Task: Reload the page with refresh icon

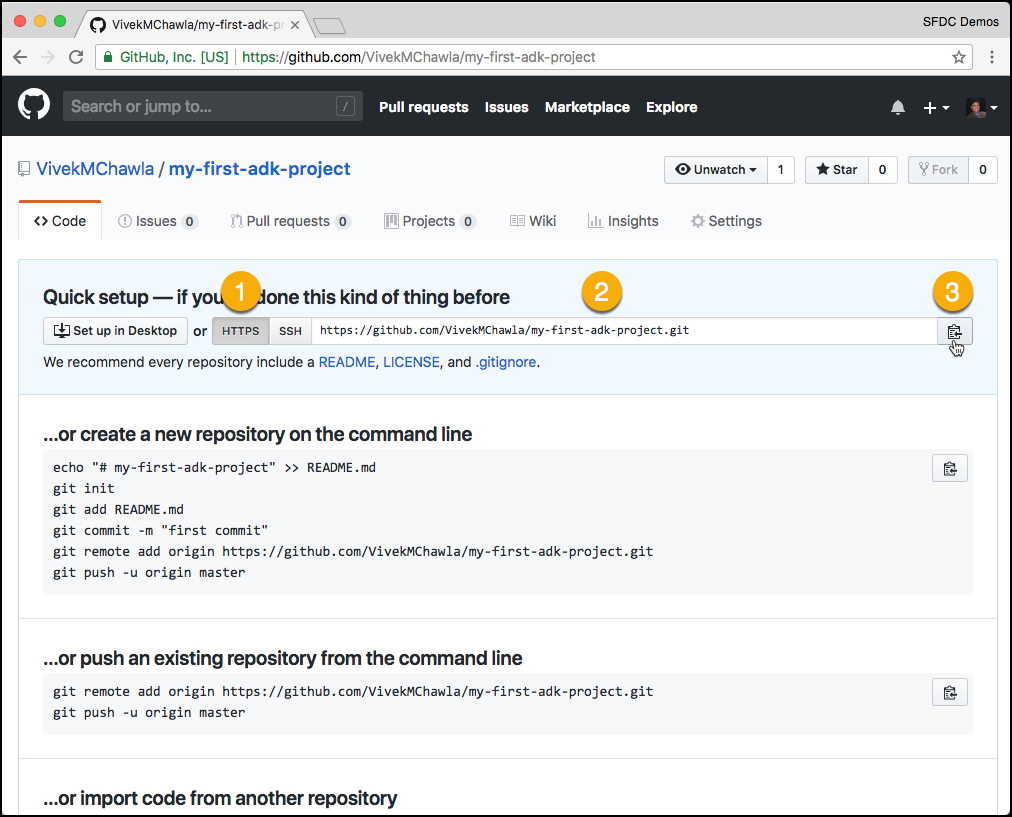Action: tap(76, 57)
